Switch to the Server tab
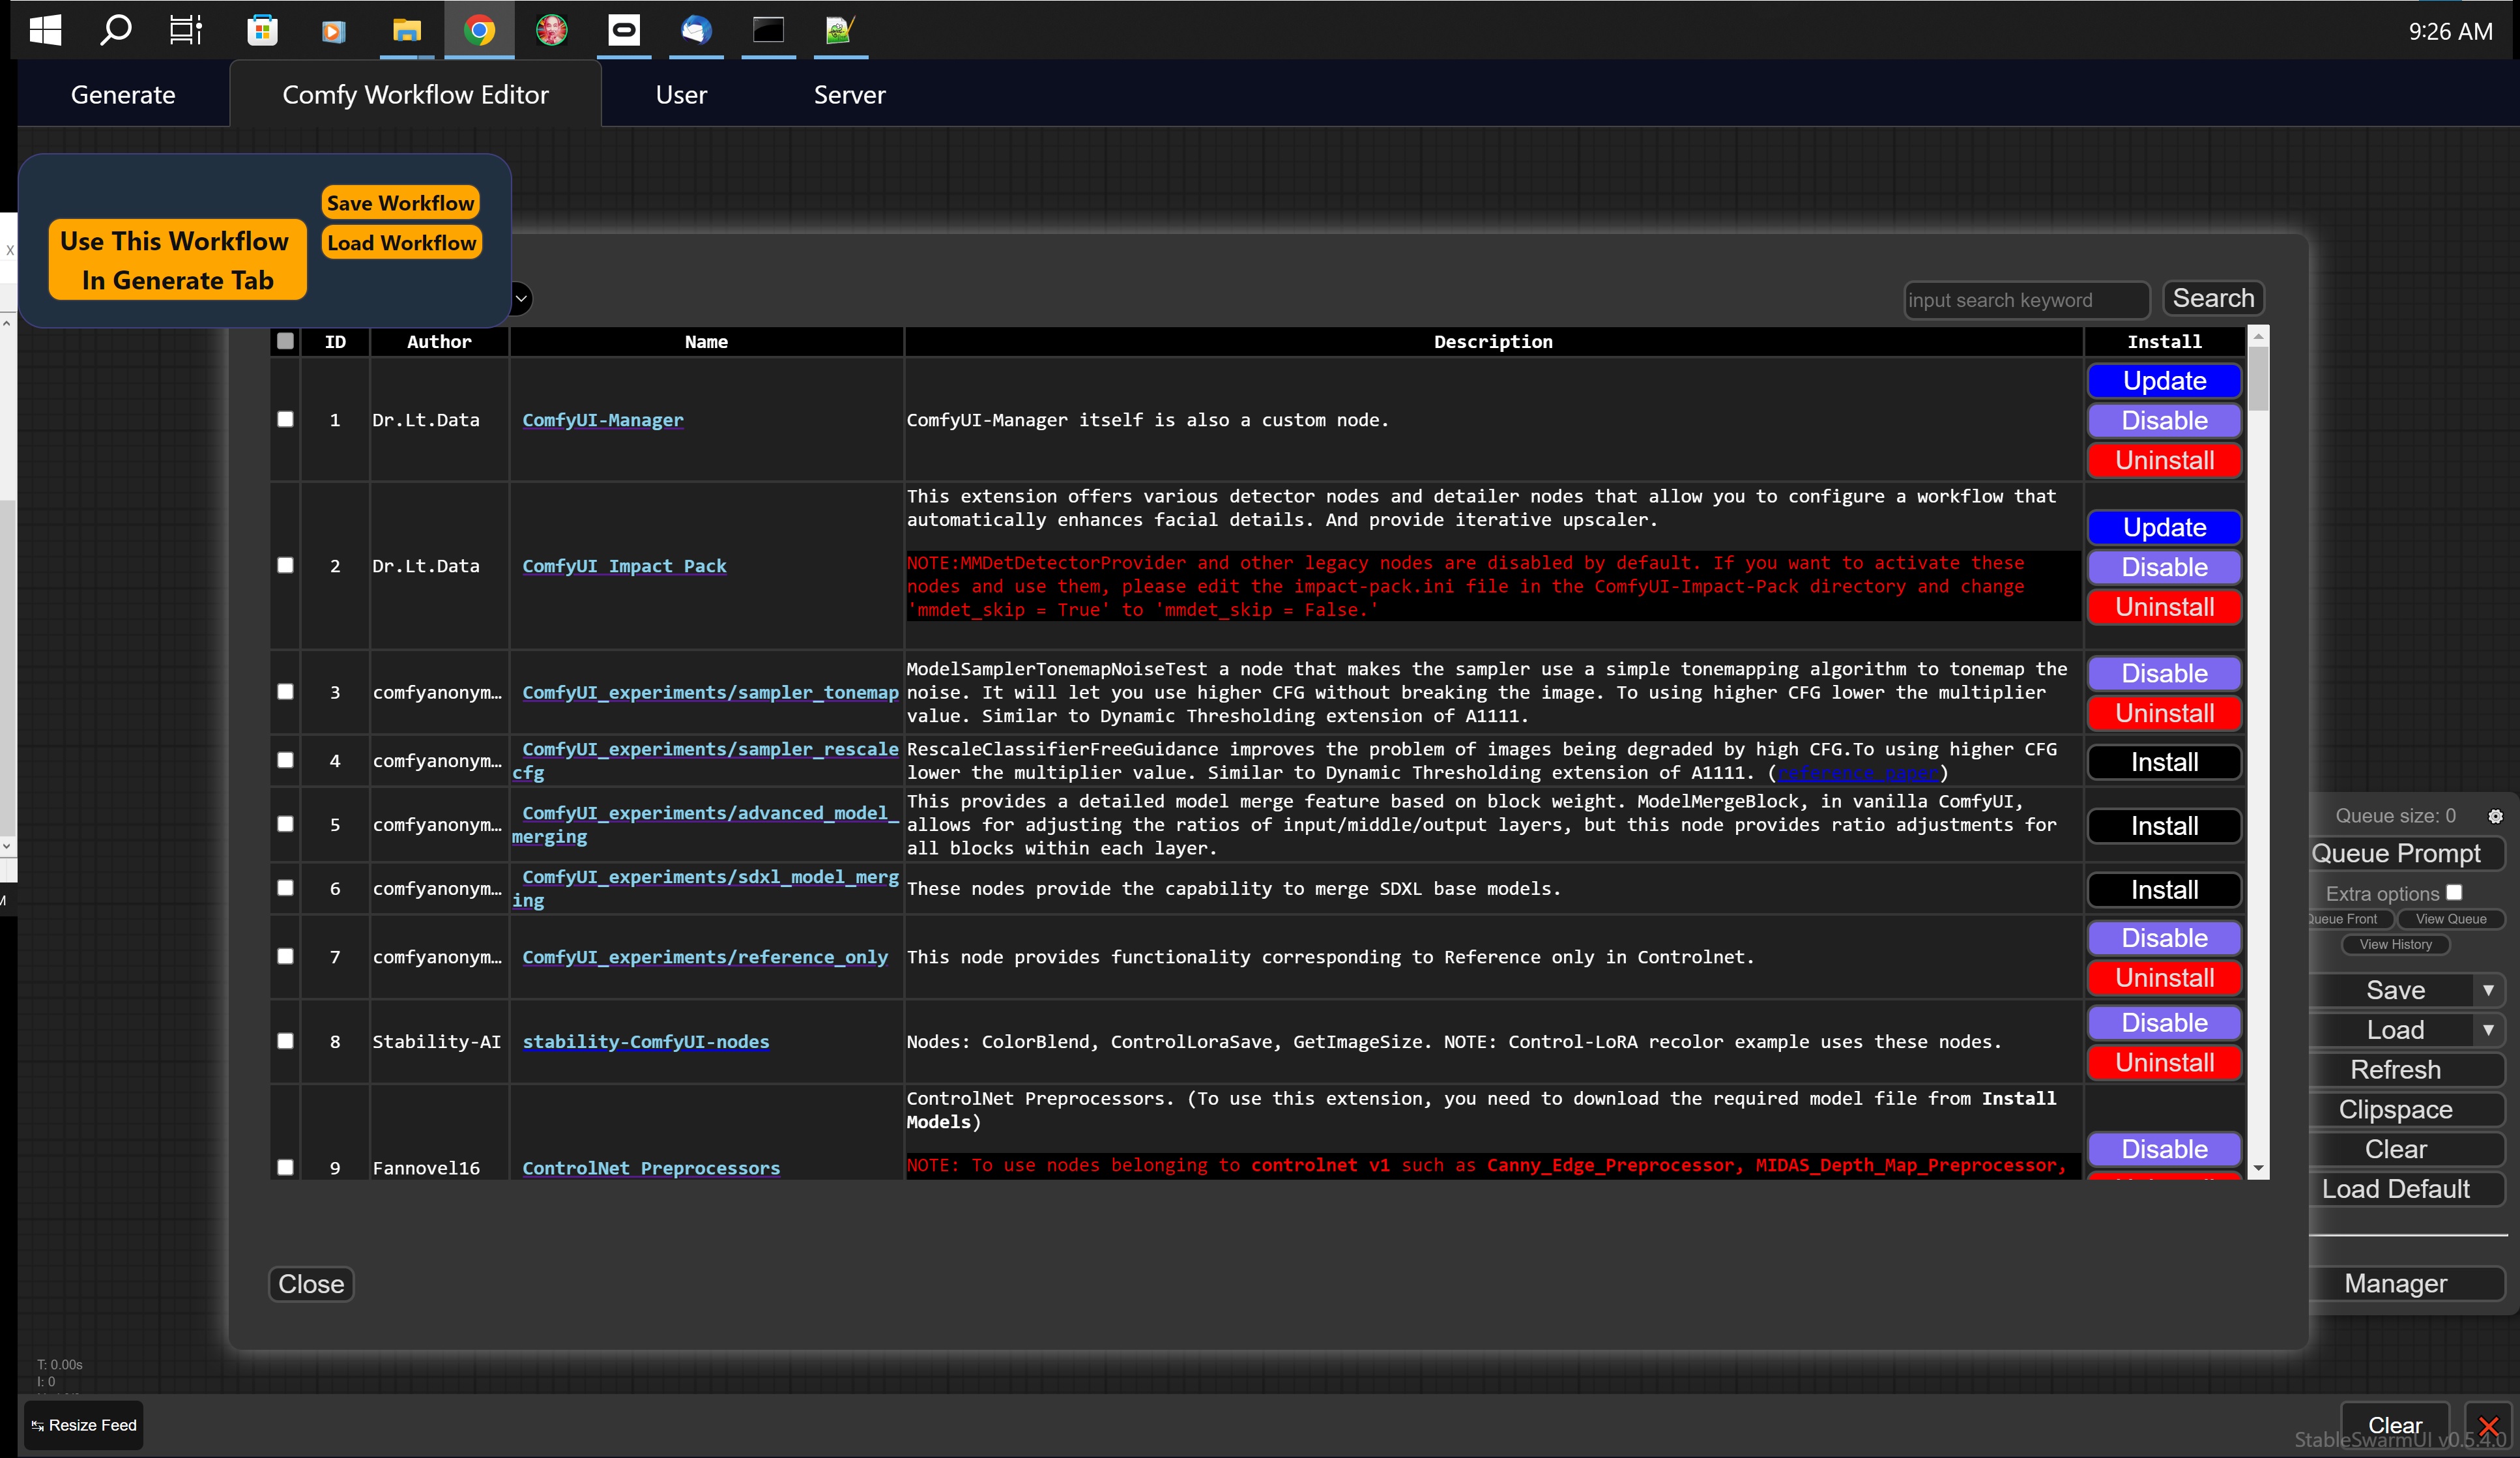This screenshot has width=2520, height=1458. pyautogui.click(x=848, y=94)
